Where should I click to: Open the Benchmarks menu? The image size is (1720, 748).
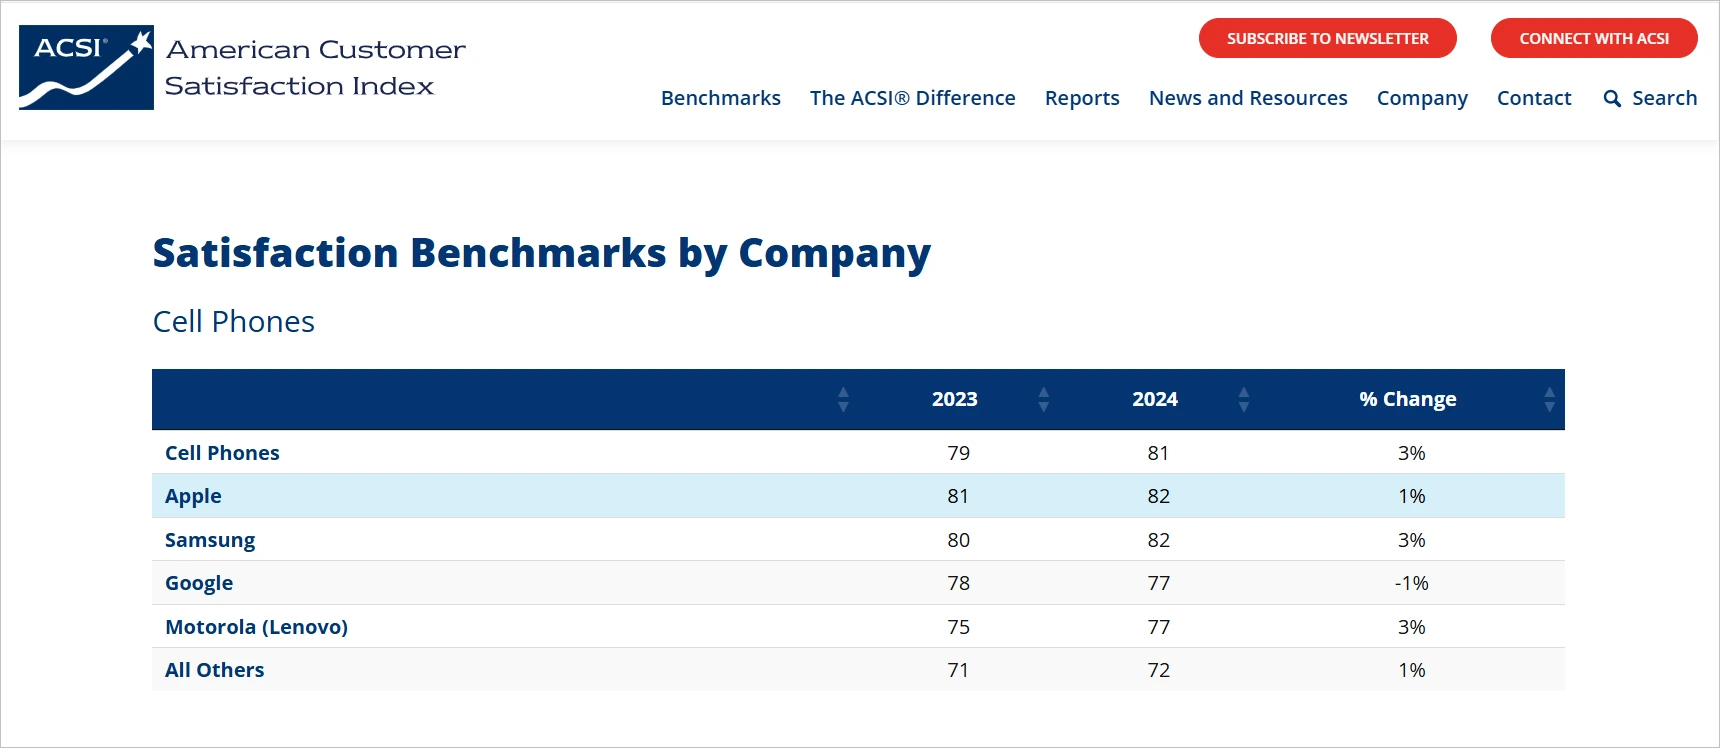(721, 98)
